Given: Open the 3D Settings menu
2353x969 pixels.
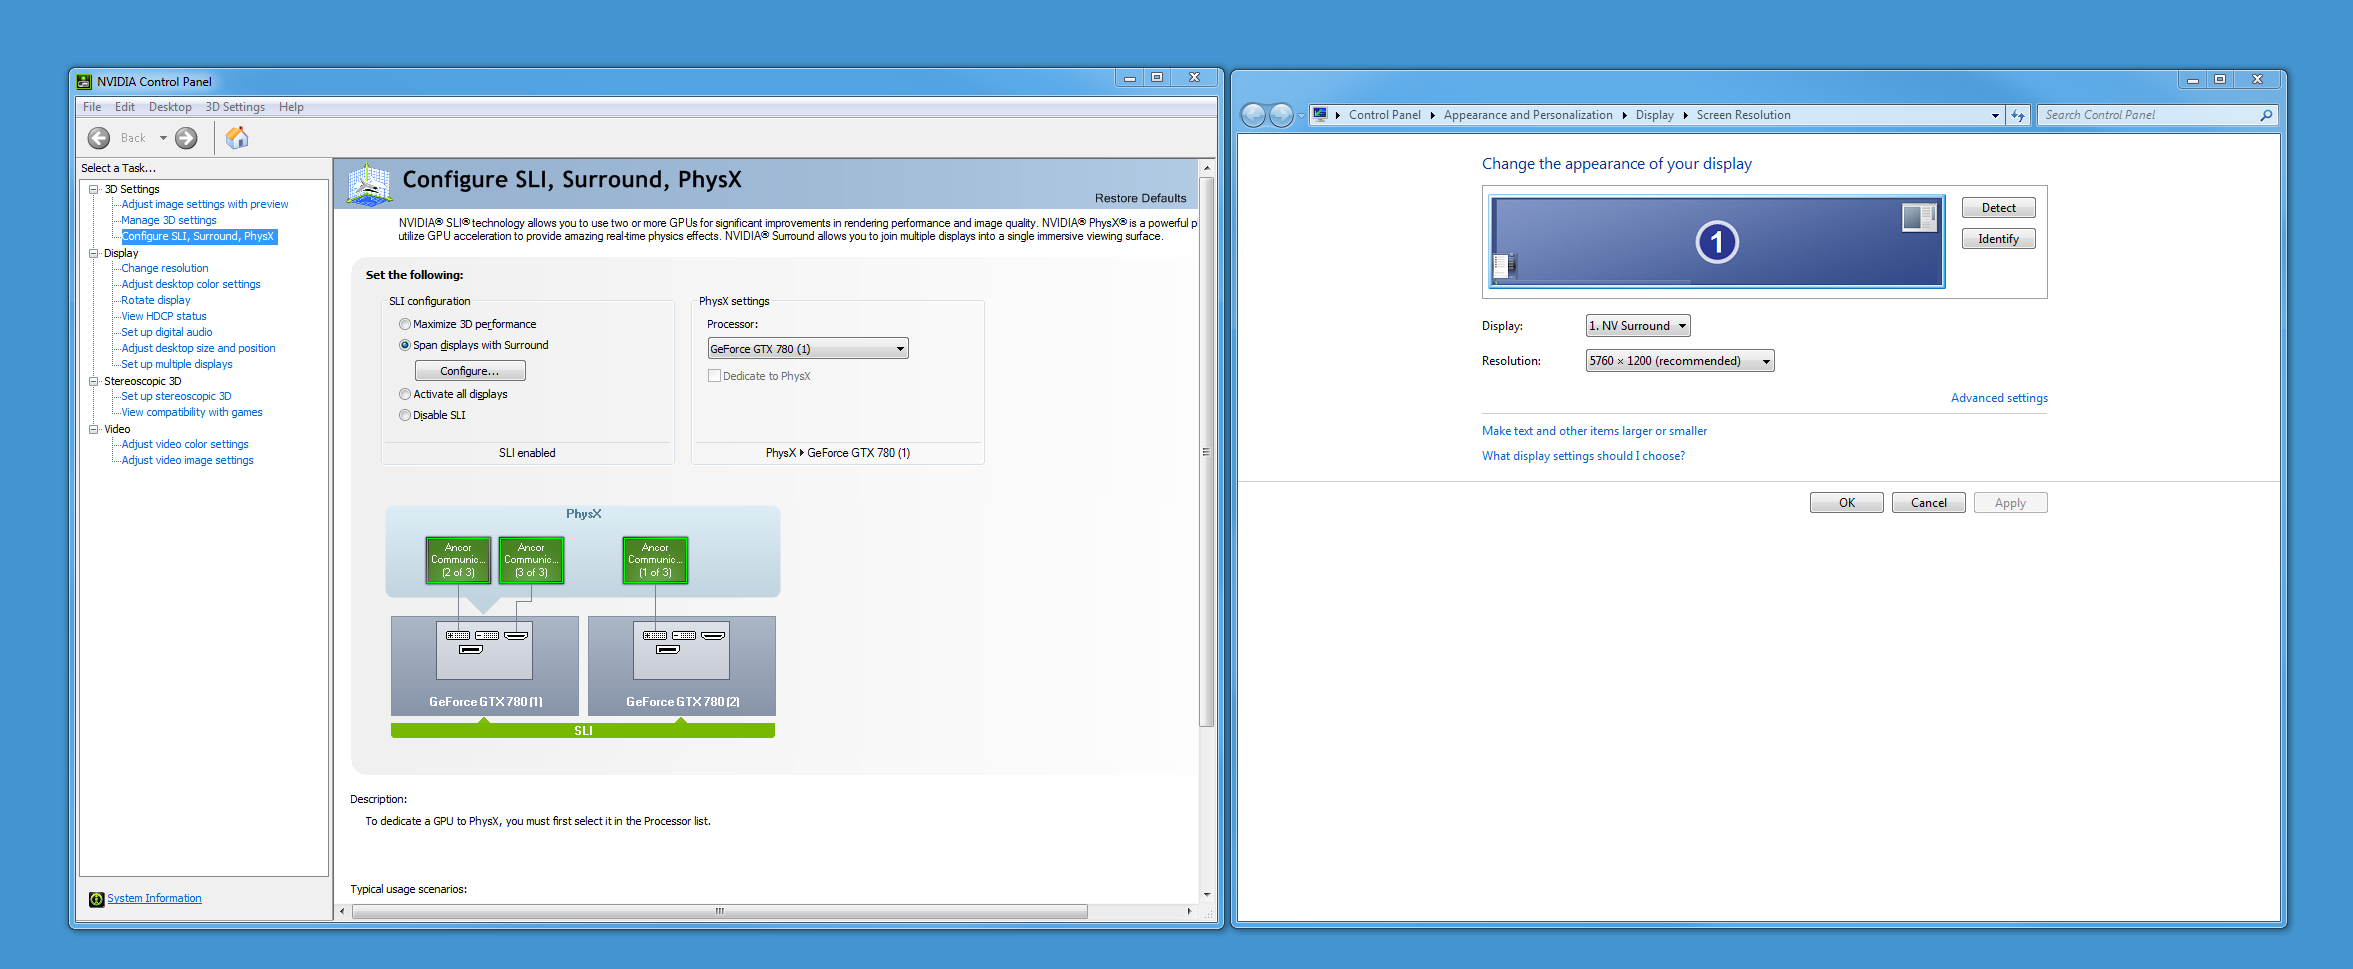Looking at the screenshot, I should point(235,107).
